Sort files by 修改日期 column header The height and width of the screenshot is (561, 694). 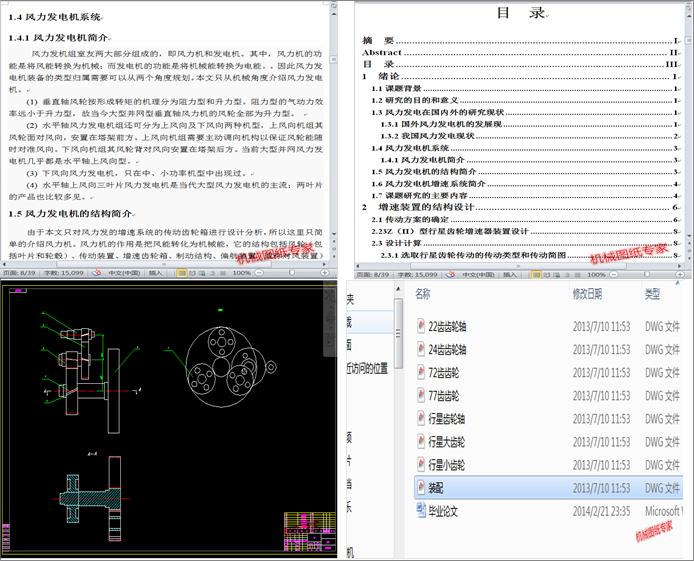tap(587, 293)
